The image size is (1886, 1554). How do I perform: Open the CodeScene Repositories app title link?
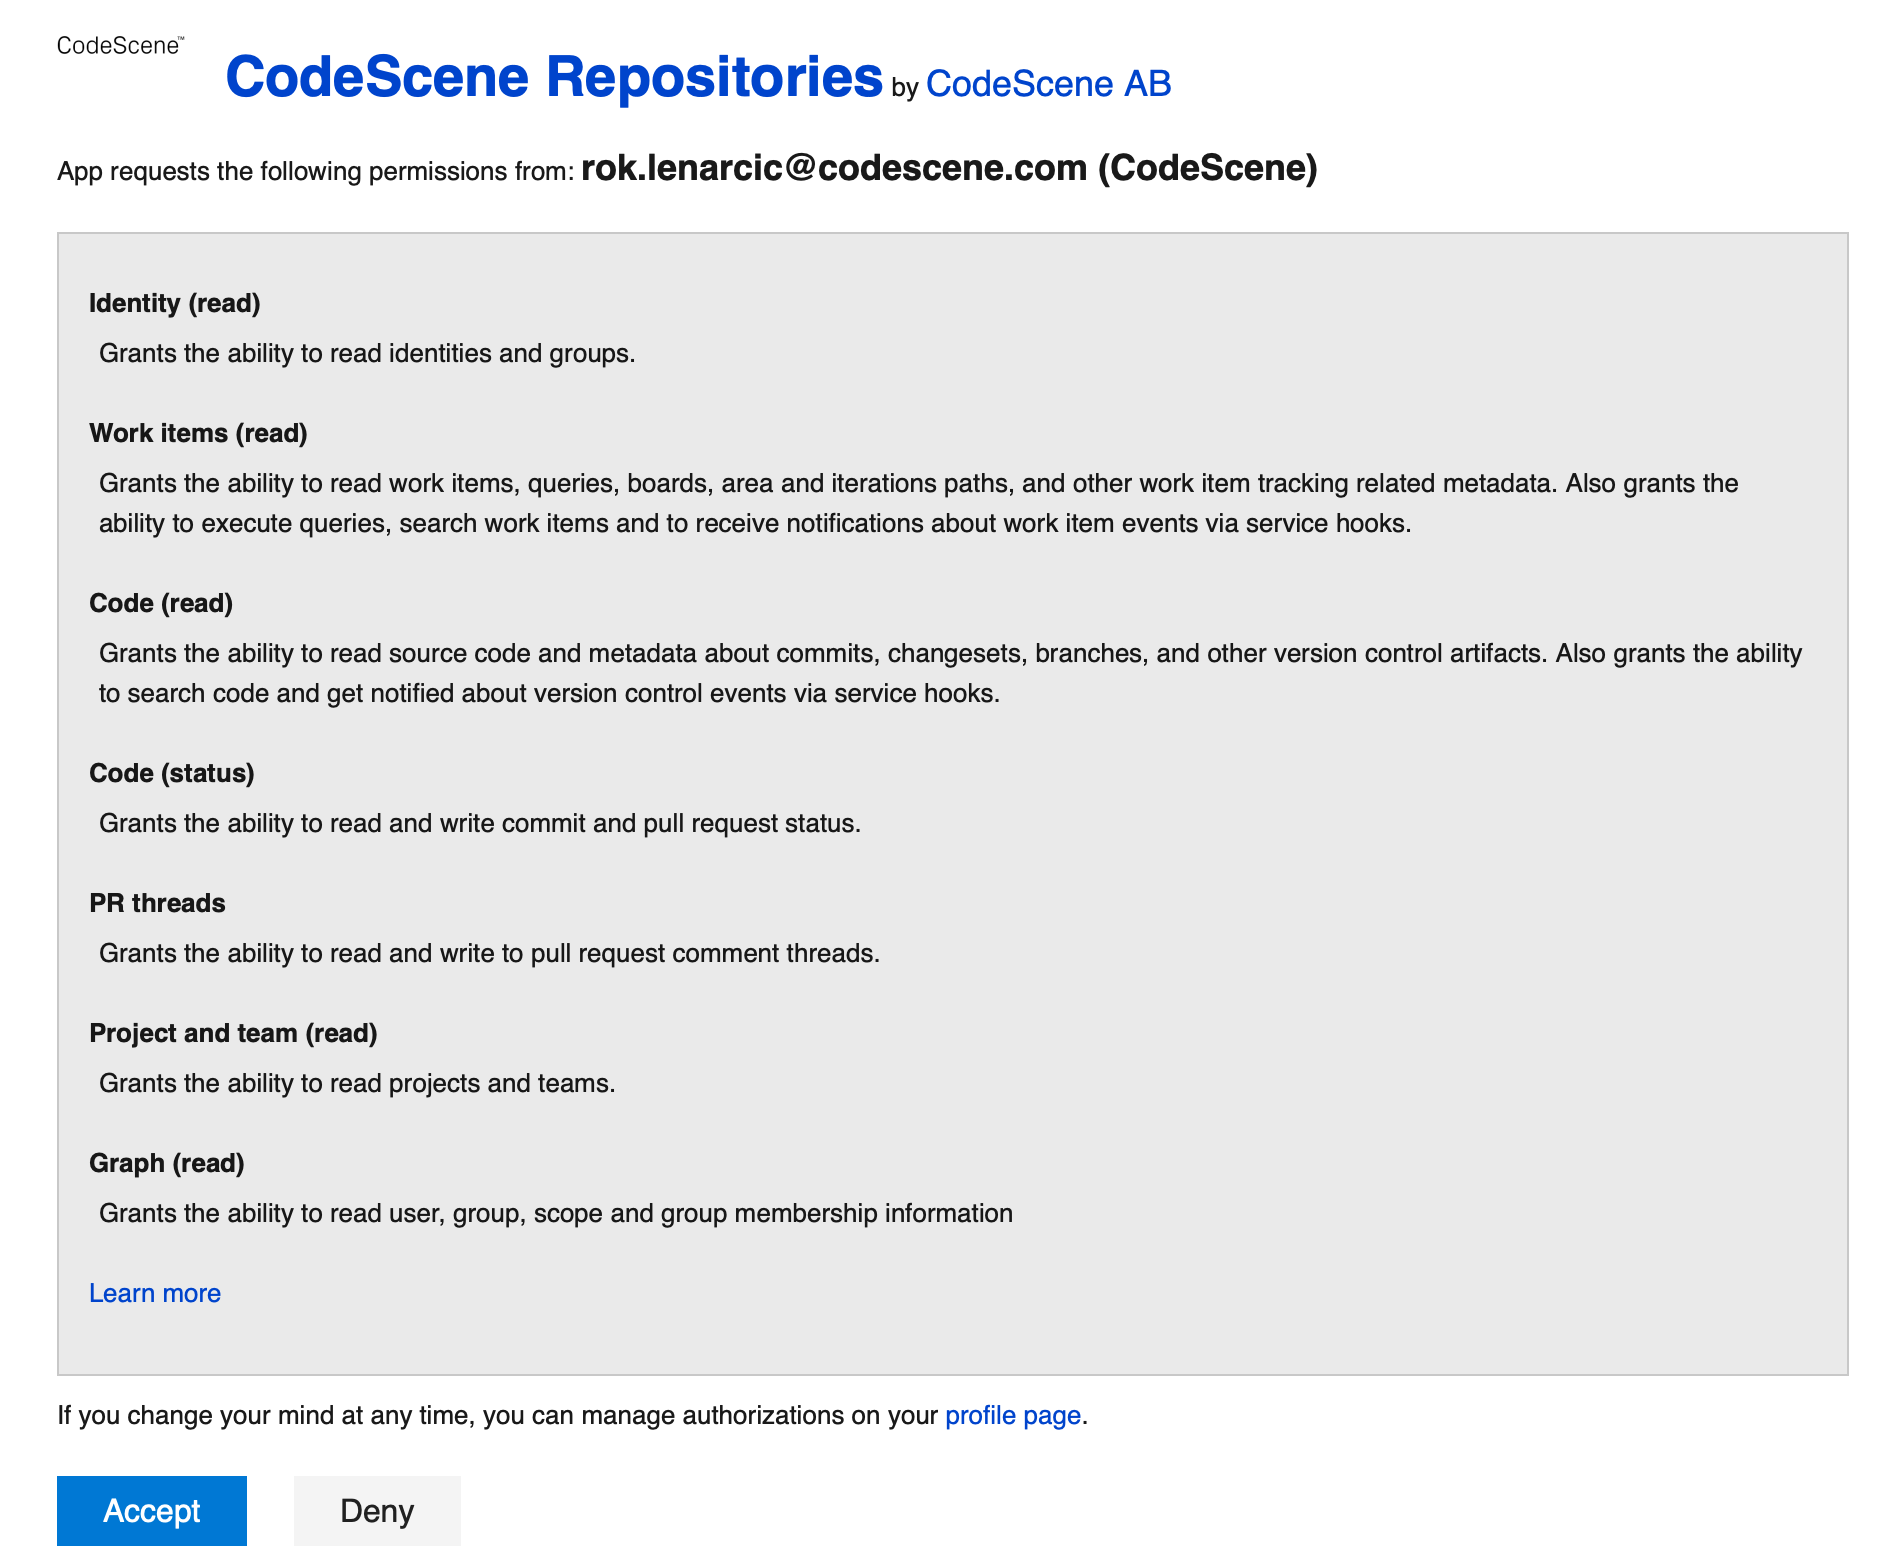(x=554, y=77)
